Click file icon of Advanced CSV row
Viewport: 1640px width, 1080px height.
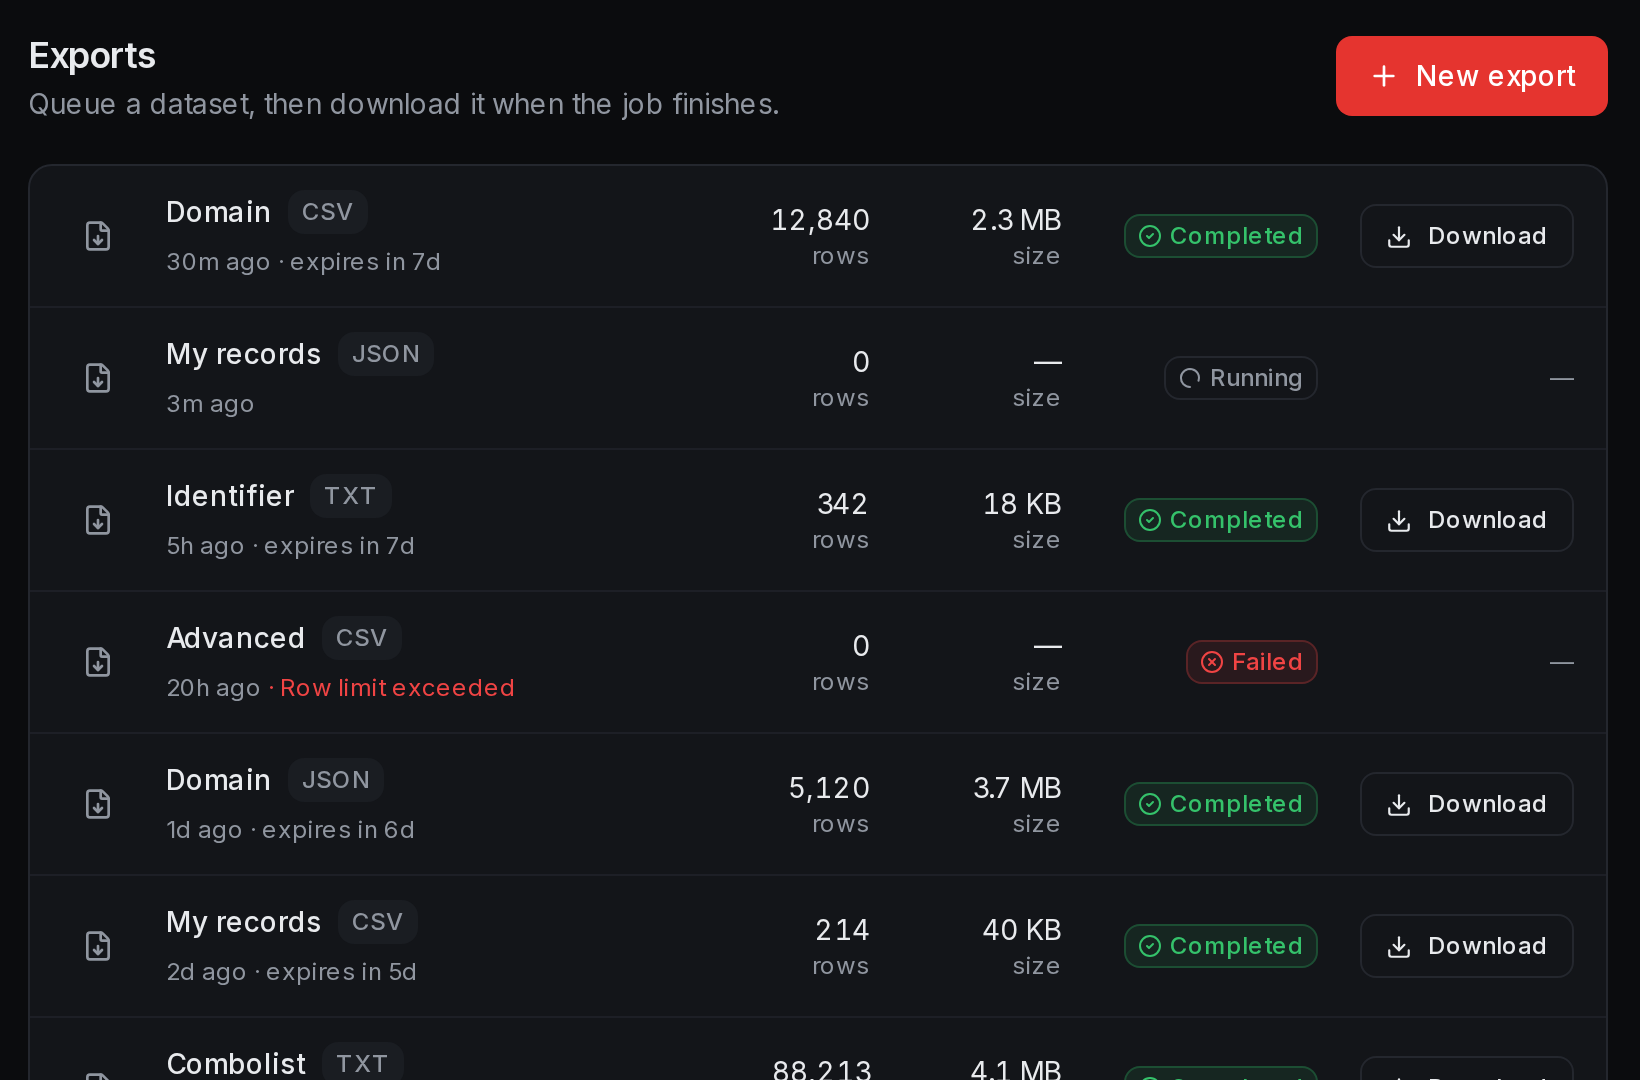(x=98, y=662)
